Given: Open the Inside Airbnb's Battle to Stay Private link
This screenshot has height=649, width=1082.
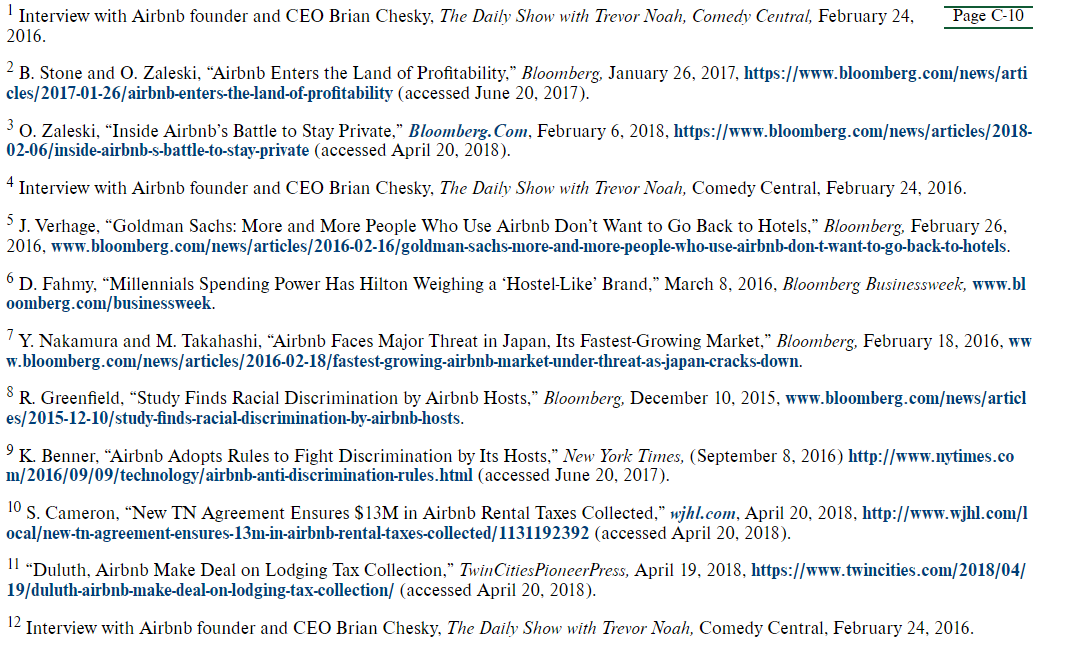Looking at the screenshot, I should (x=158, y=150).
